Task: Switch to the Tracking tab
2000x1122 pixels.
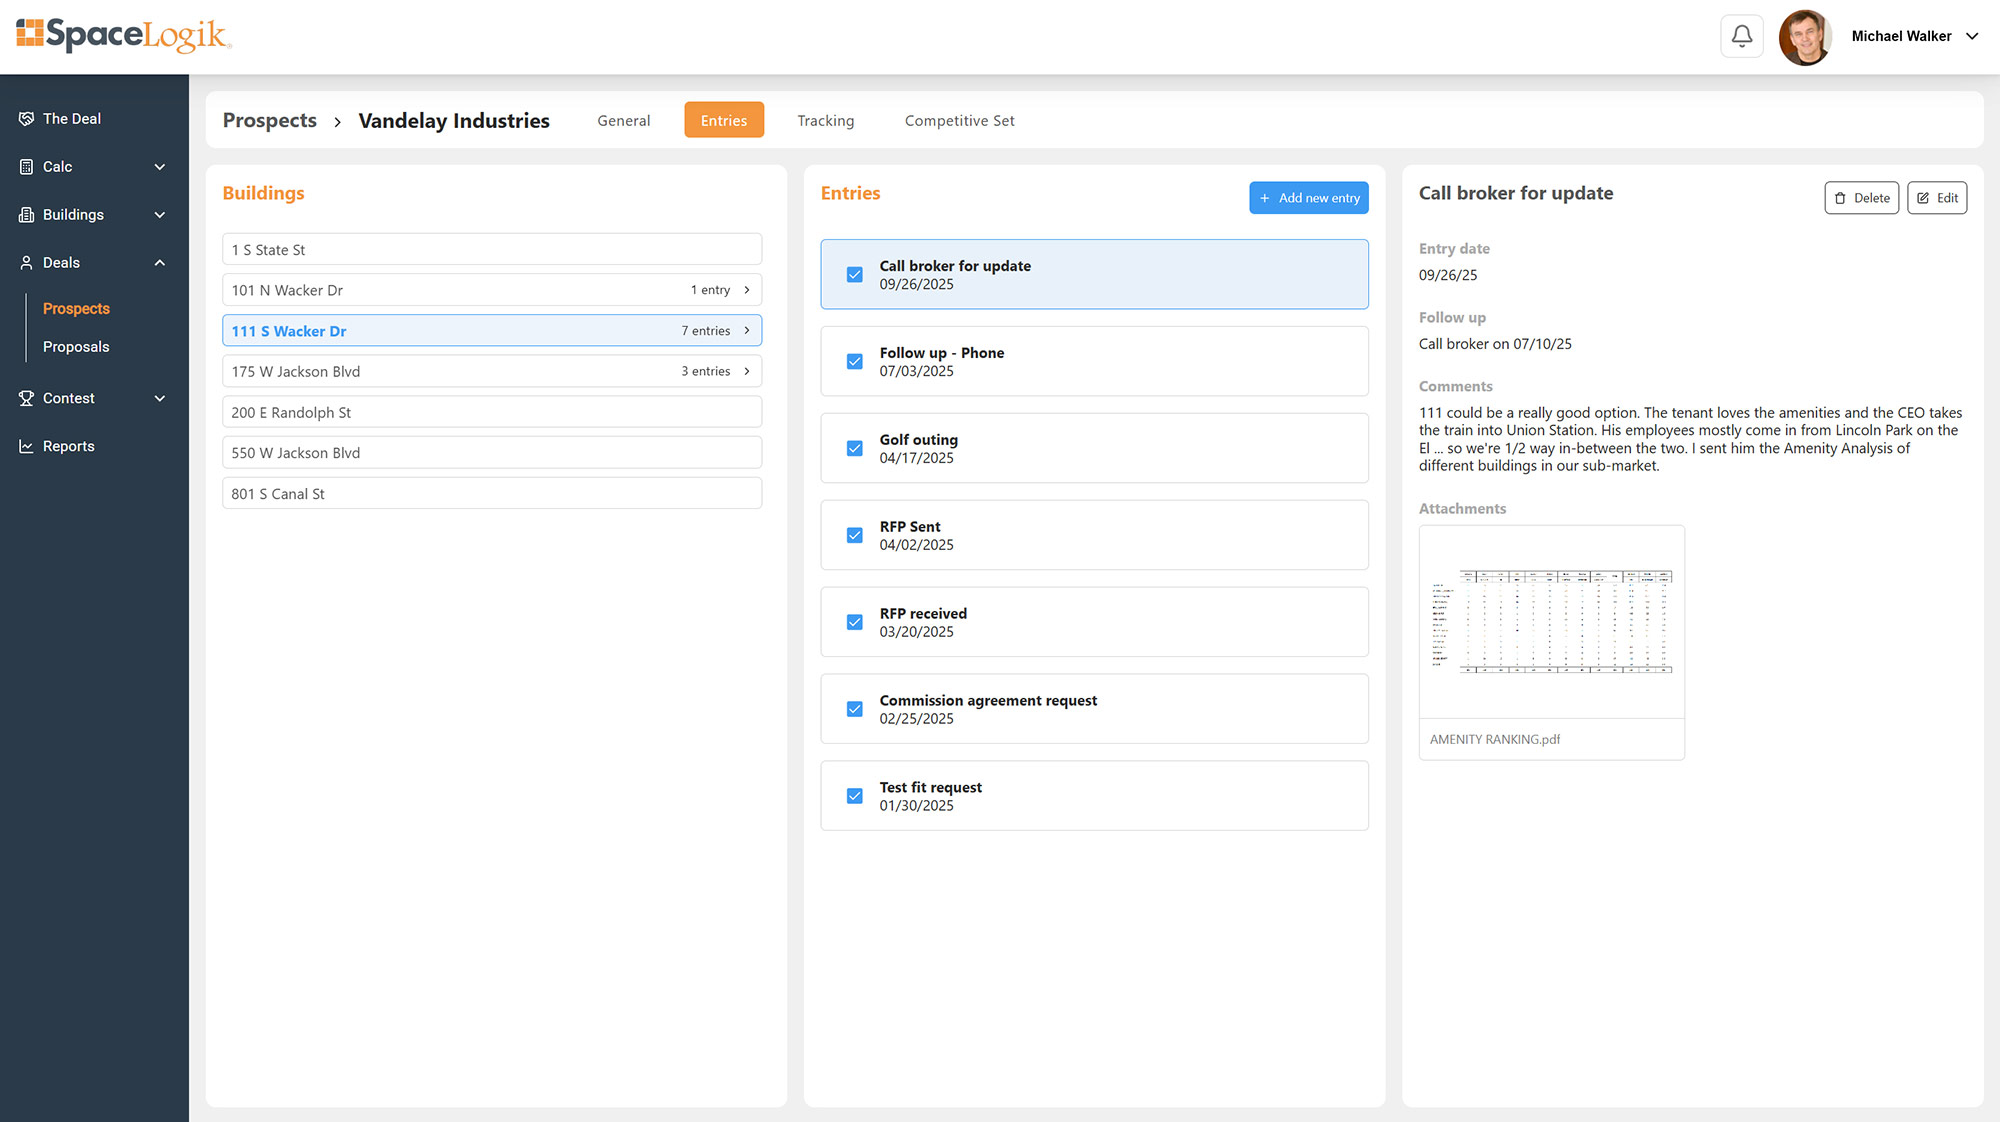Action: 825,120
